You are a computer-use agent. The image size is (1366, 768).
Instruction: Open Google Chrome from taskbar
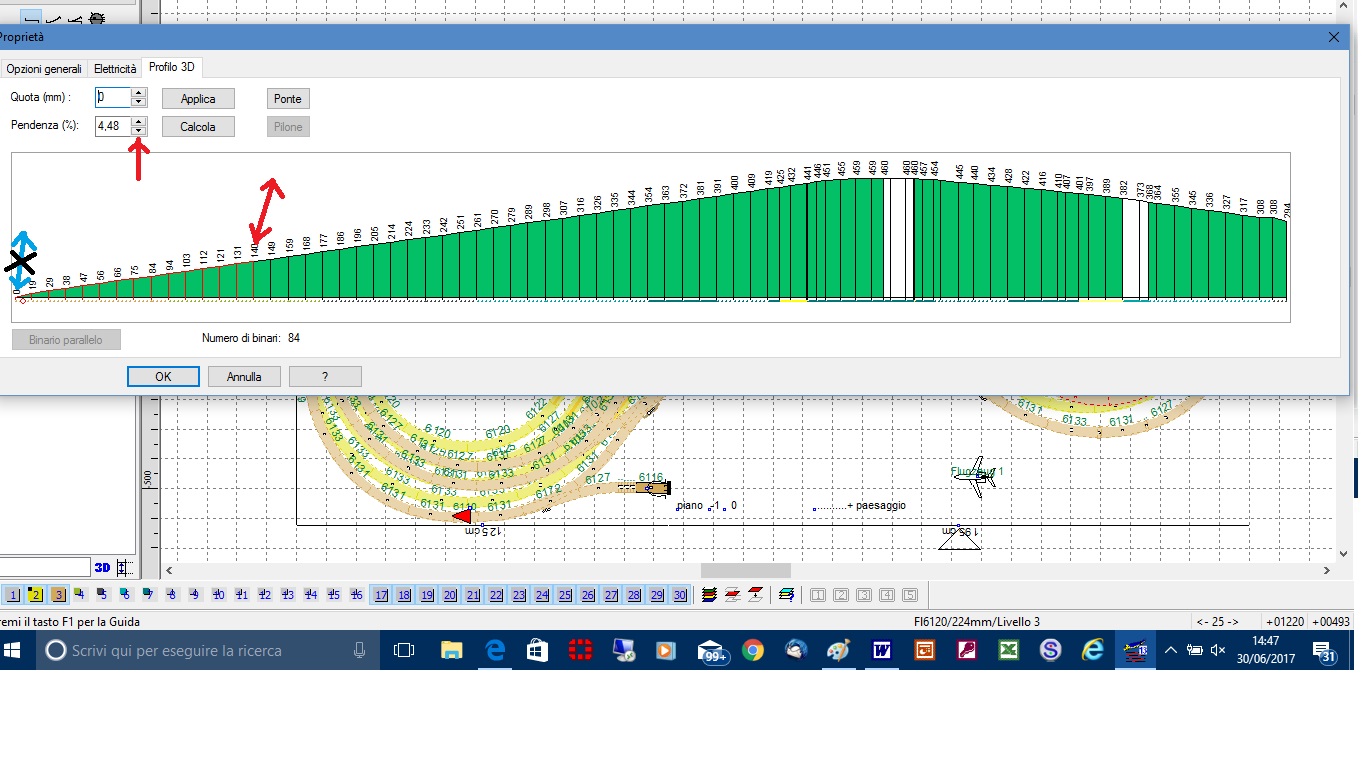click(x=752, y=651)
